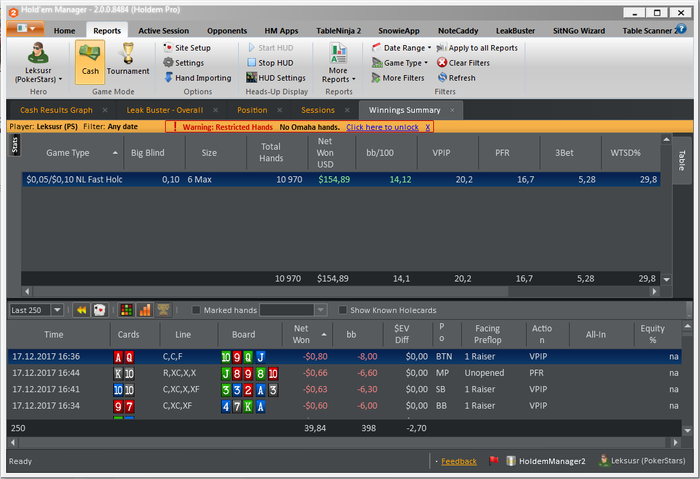This screenshot has height=479, width=700.
Task: Open Site Setup
Action: [x=187, y=47]
